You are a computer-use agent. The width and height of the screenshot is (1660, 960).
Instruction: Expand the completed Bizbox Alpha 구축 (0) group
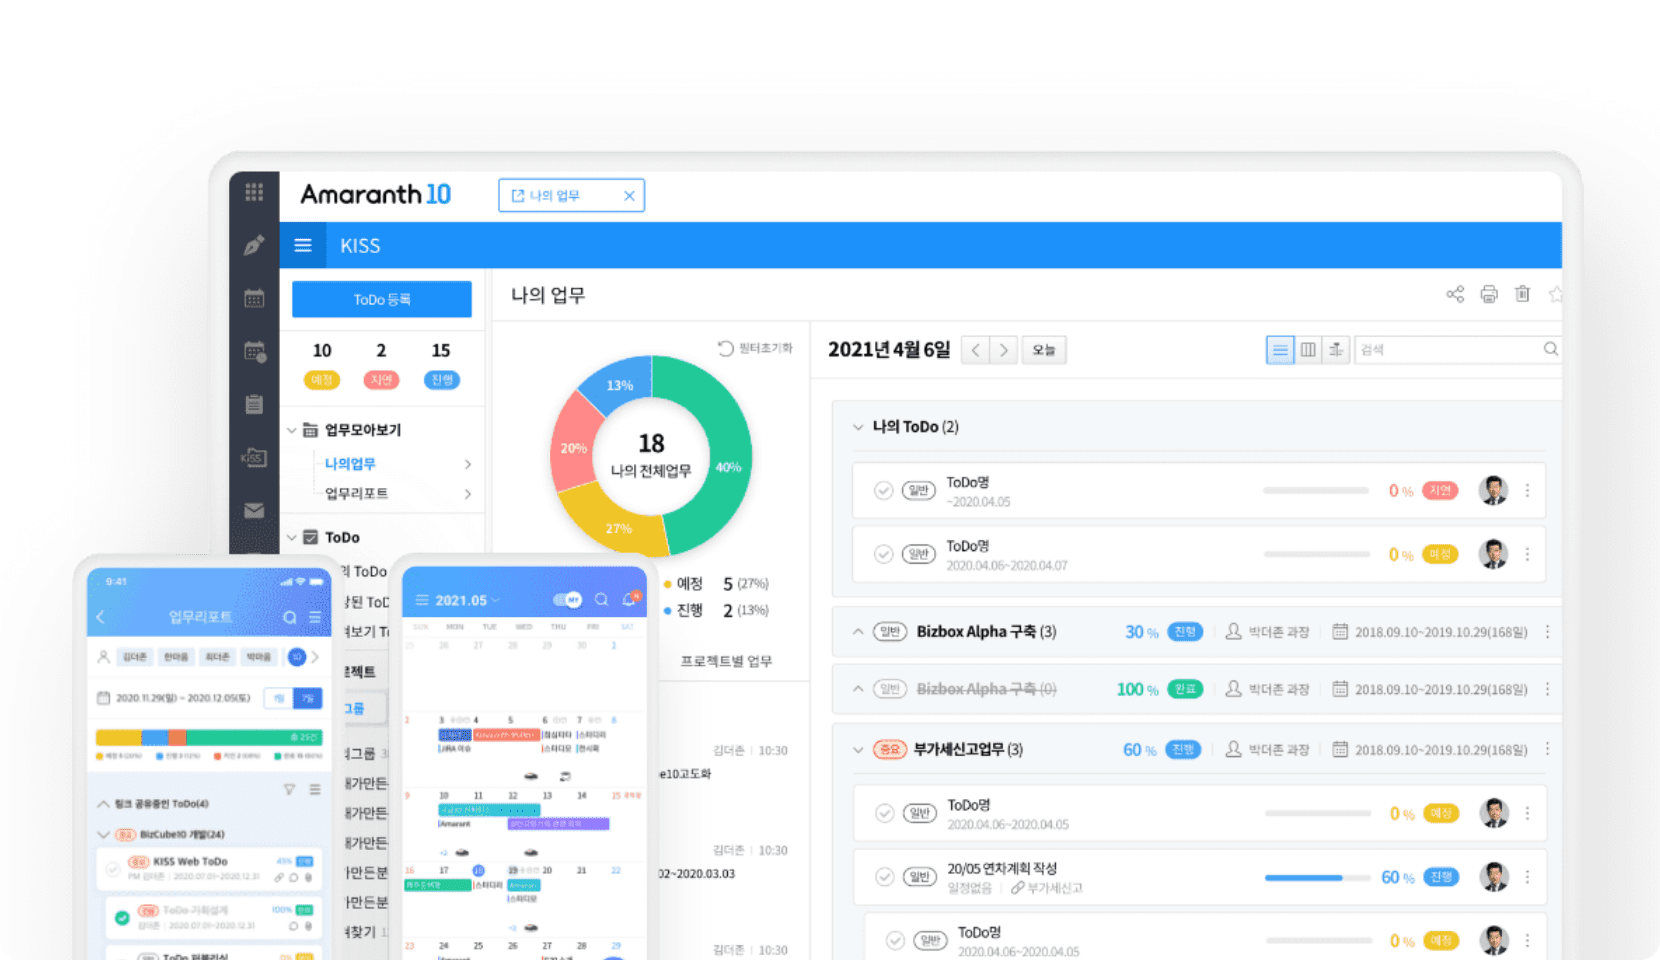coord(857,689)
